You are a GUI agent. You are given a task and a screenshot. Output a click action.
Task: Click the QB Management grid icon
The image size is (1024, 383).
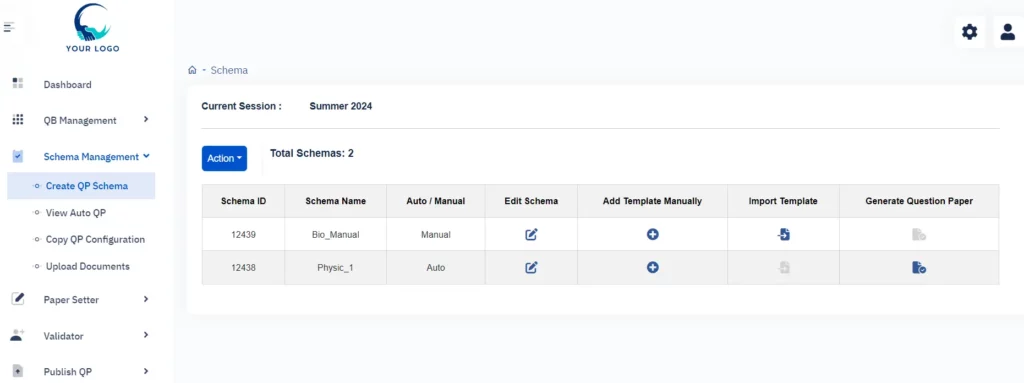coord(18,120)
